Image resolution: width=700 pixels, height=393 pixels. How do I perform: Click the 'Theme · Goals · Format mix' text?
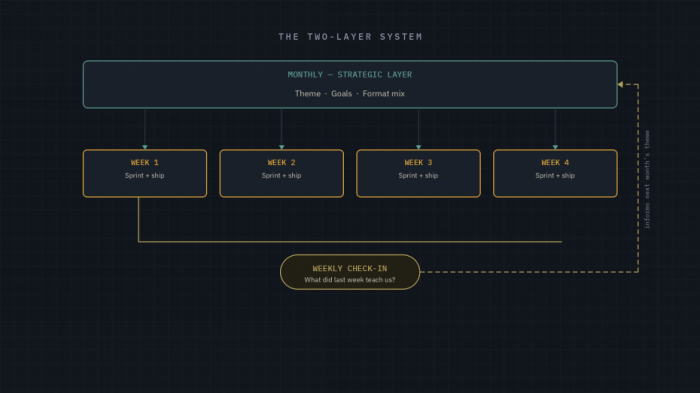(x=350, y=94)
